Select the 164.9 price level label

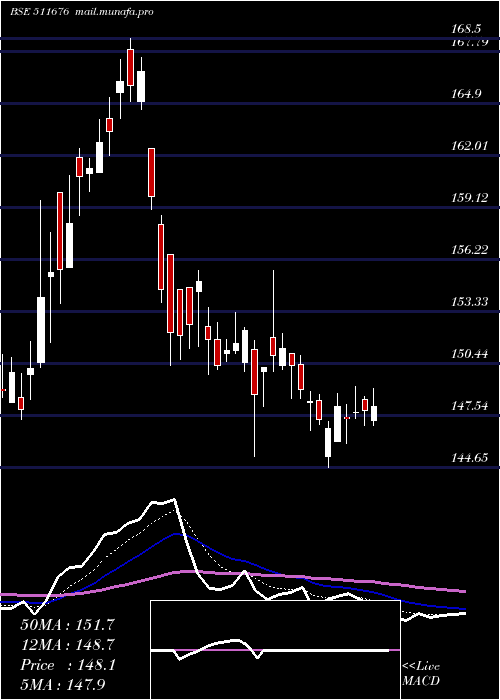[x=466, y=94]
